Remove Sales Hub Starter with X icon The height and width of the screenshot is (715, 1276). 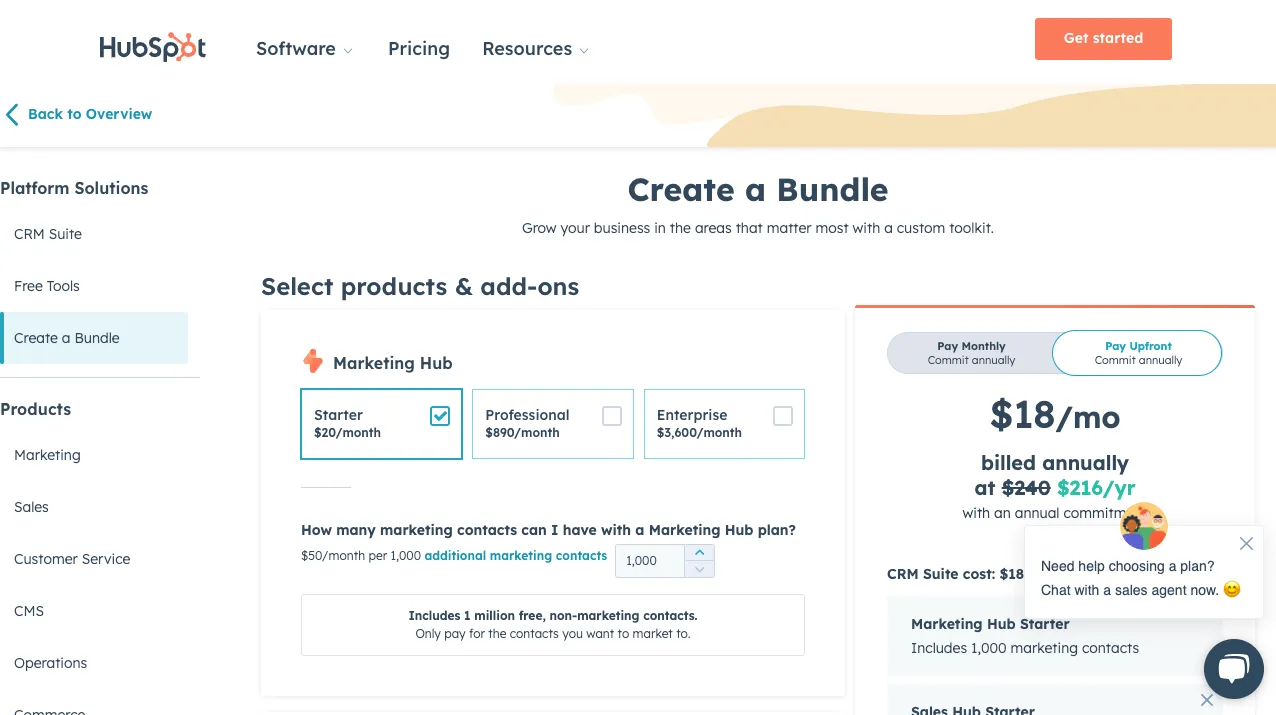(1207, 700)
